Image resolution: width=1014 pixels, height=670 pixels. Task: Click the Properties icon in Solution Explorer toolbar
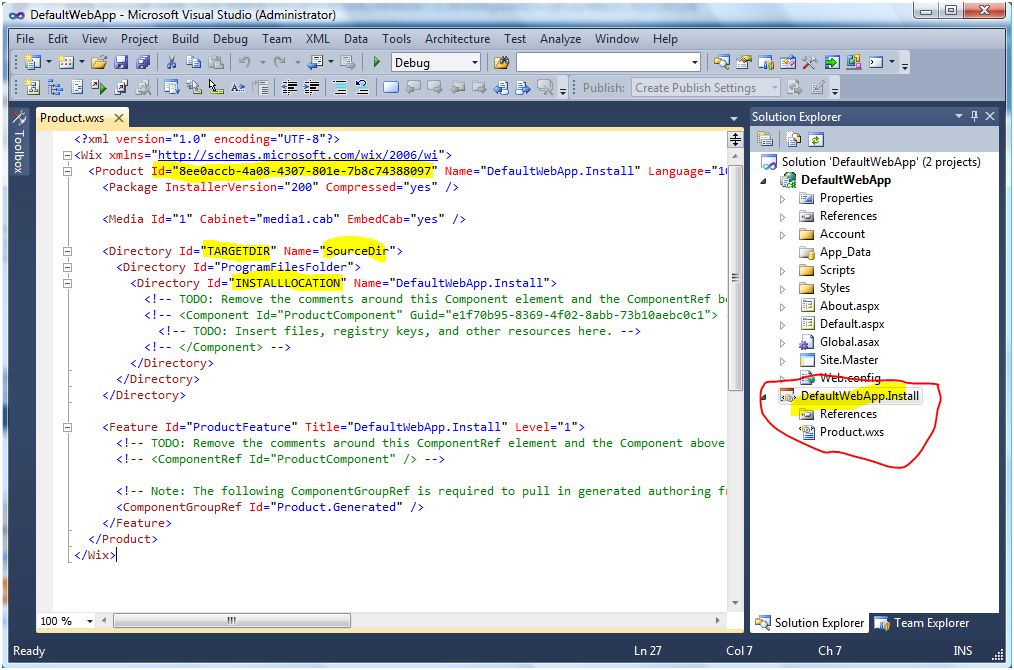765,139
